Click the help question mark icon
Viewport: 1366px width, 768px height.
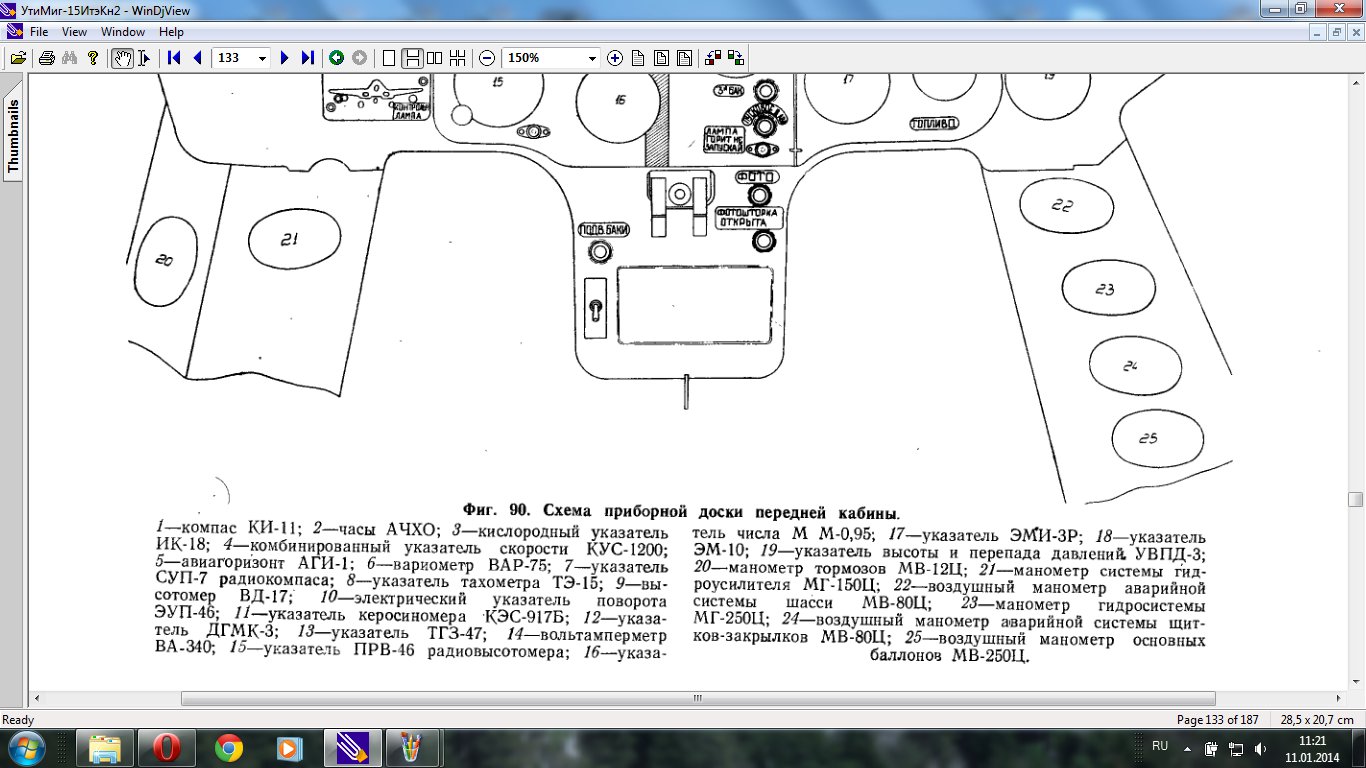[x=93, y=58]
